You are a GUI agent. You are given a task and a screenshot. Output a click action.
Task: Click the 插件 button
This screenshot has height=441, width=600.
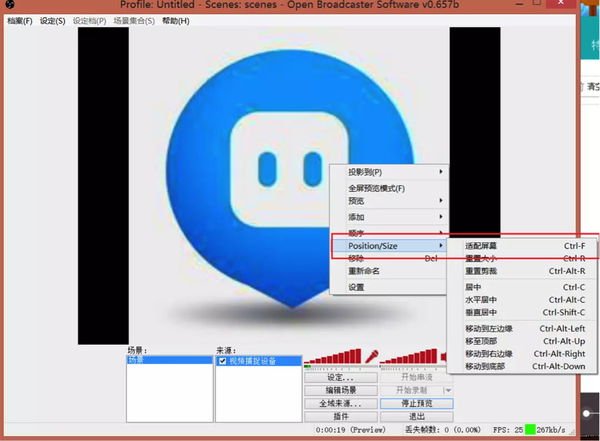coord(341,416)
